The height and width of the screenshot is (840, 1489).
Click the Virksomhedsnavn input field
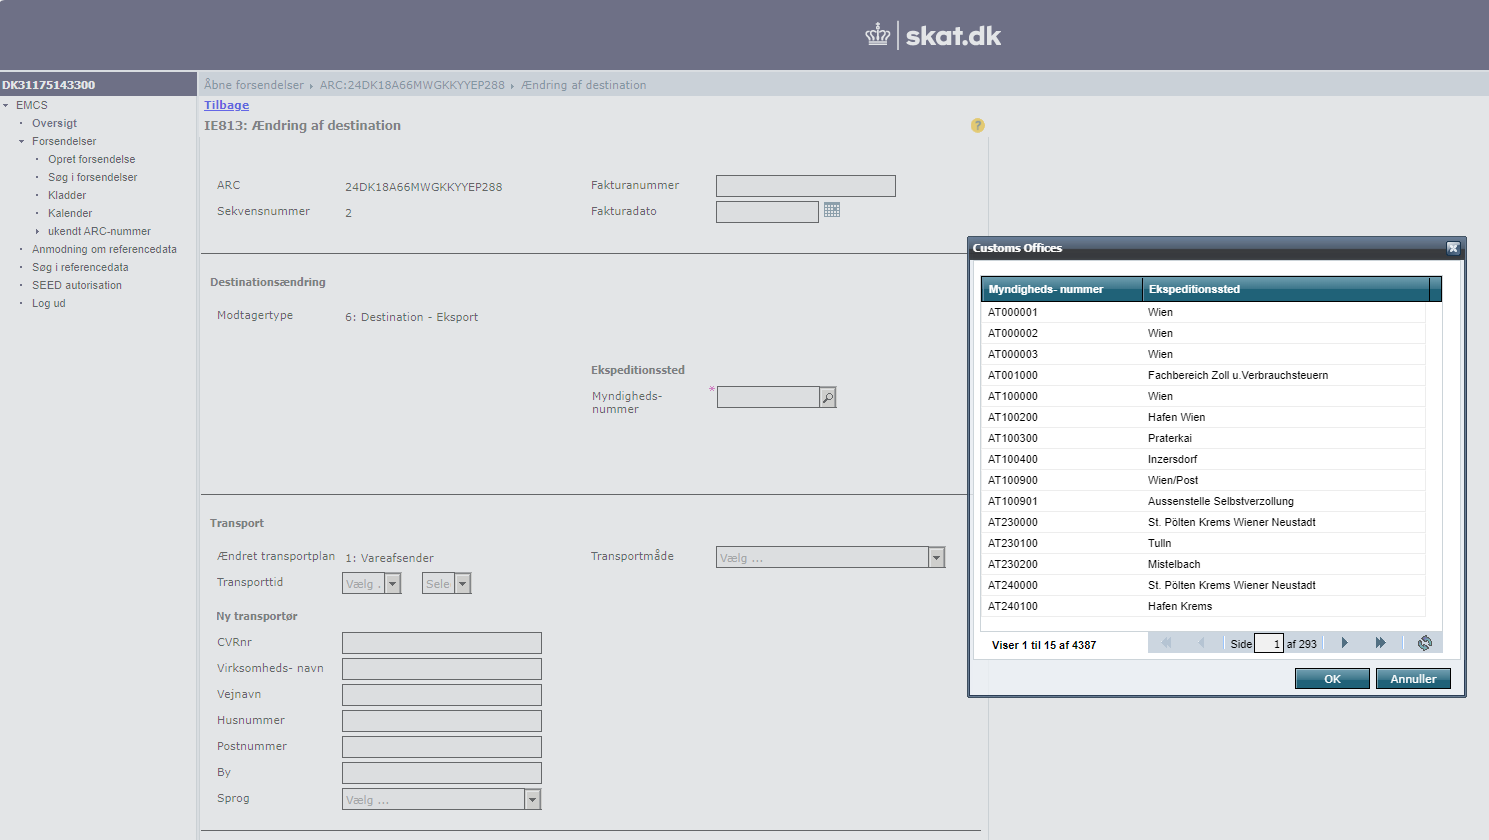click(x=441, y=669)
